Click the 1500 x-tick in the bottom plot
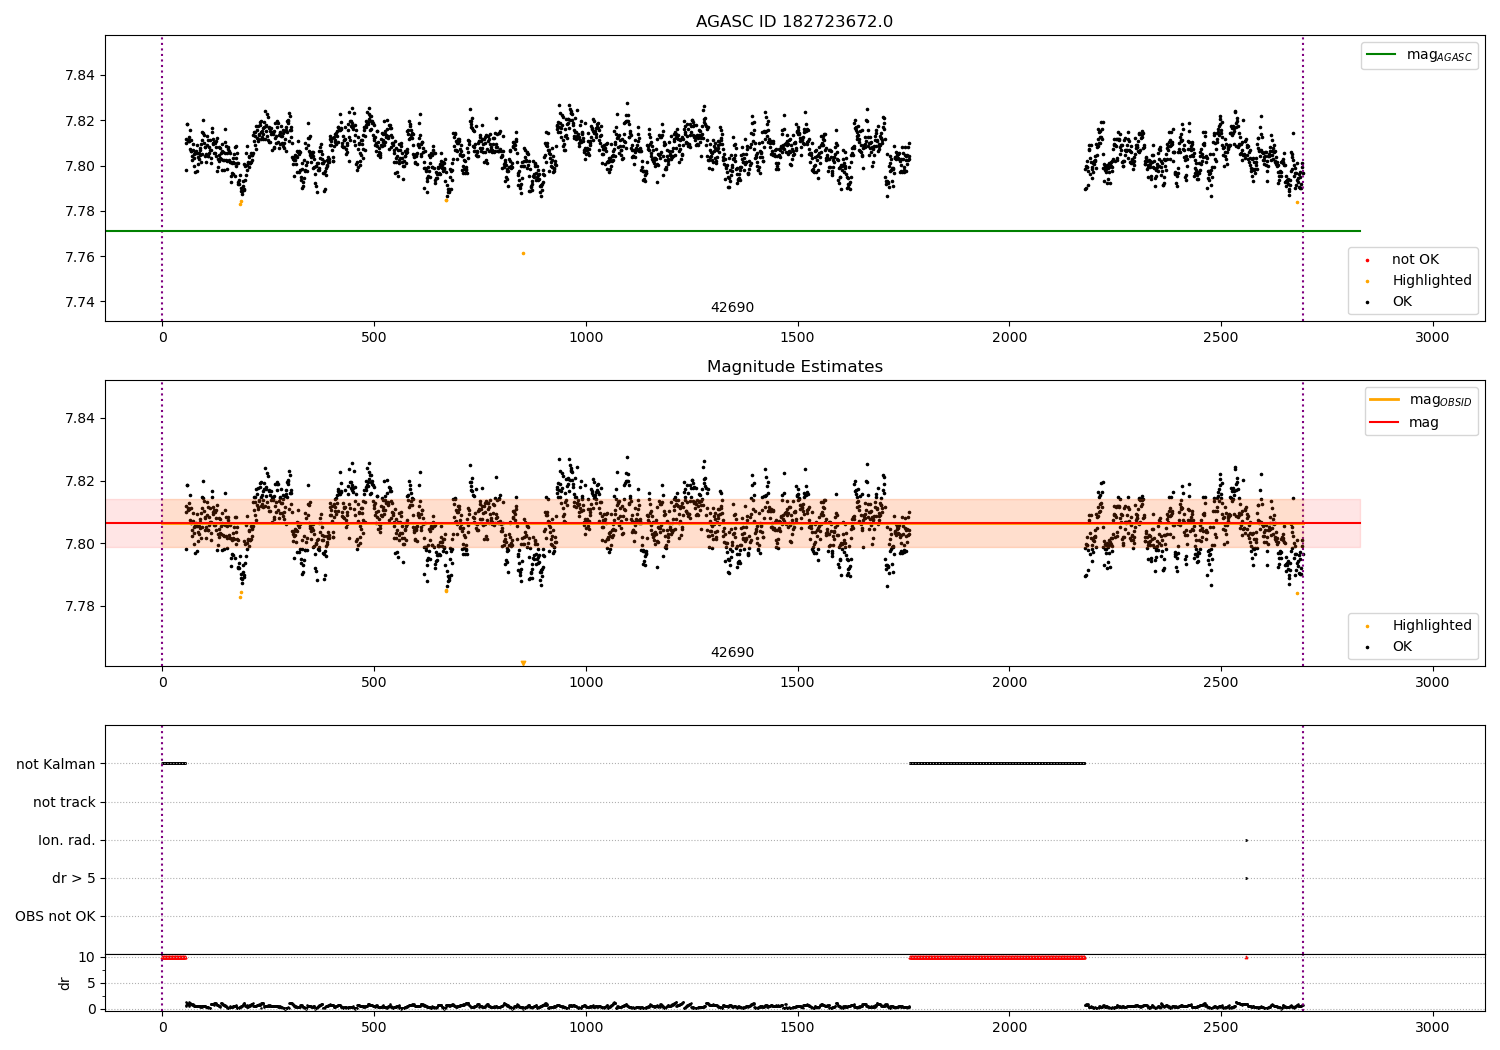This screenshot has height=1050, width=1500. [x=797, y=1027]
